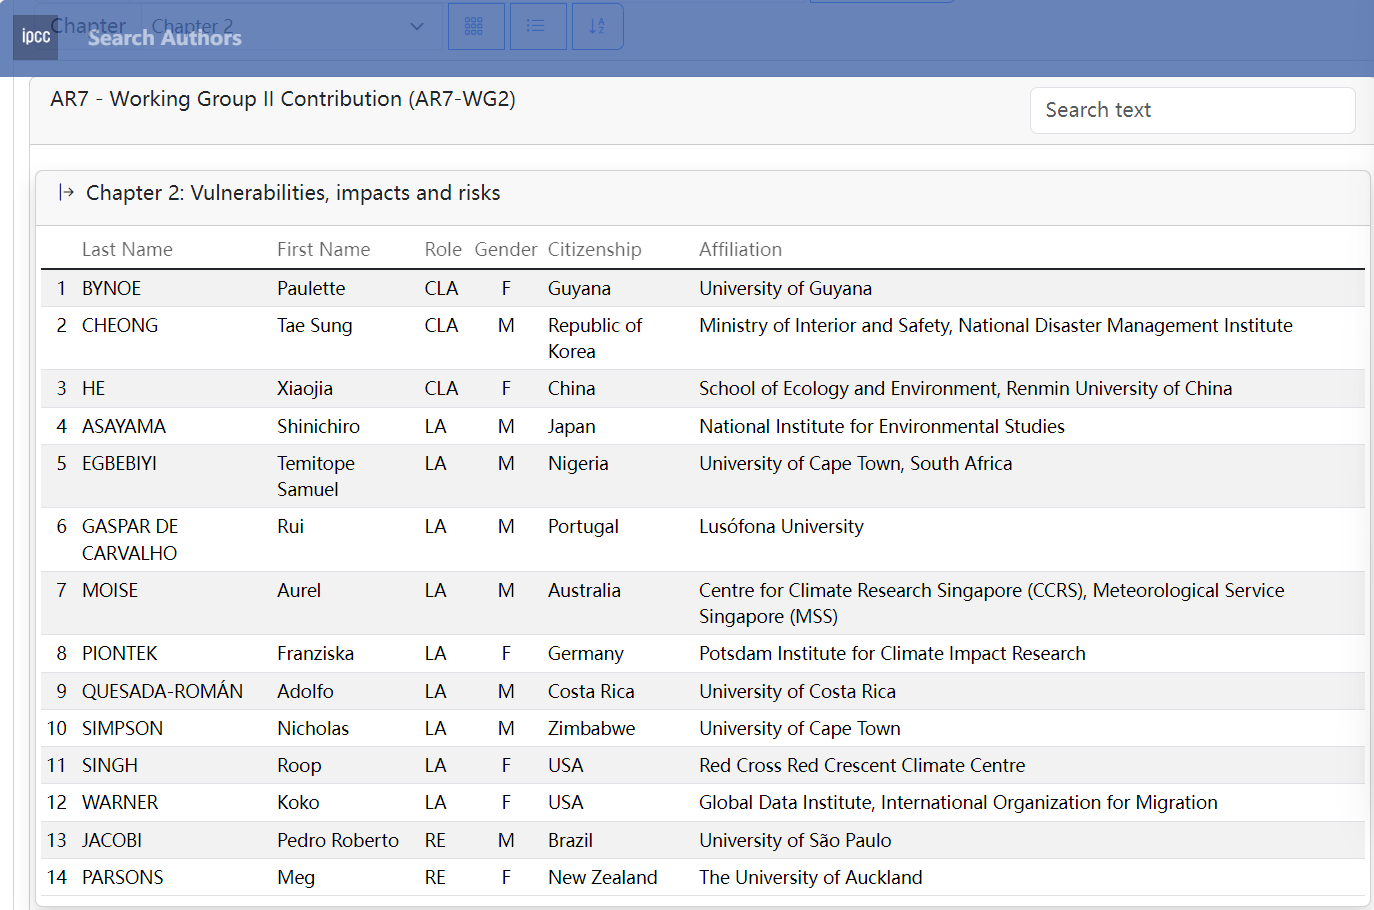Image resolution: width=1374 pixels, height=910 pixels.
Task: Click the Search text input field
Action: pos(1192,110)
